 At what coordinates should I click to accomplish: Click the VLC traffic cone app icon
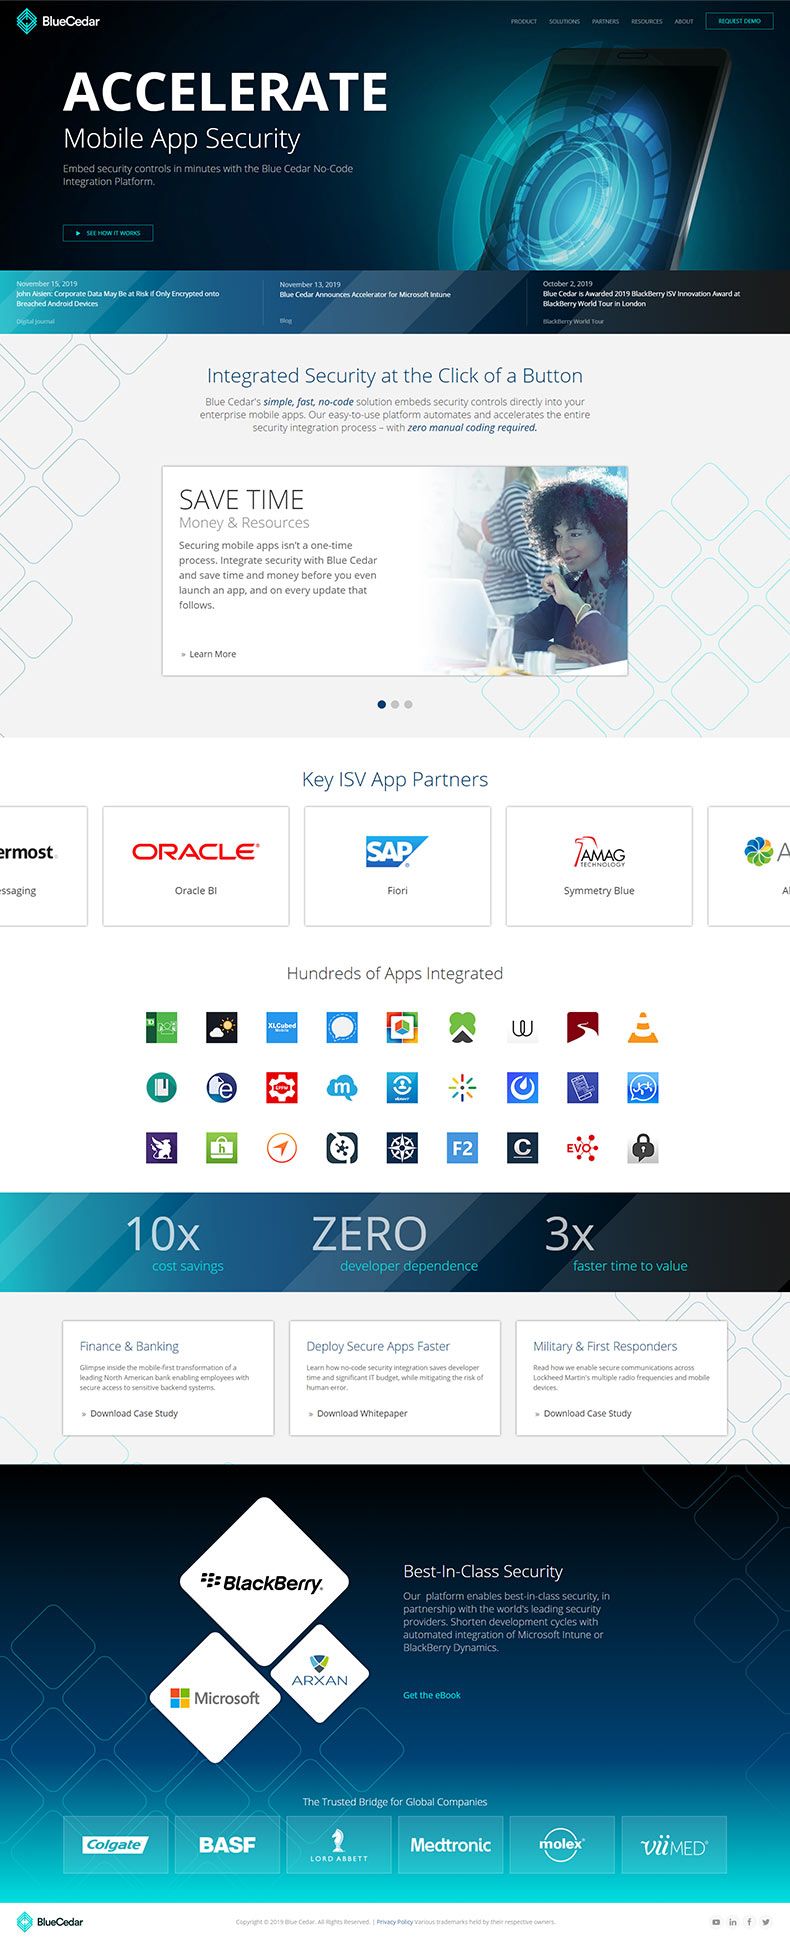(x=642, y=1027)
